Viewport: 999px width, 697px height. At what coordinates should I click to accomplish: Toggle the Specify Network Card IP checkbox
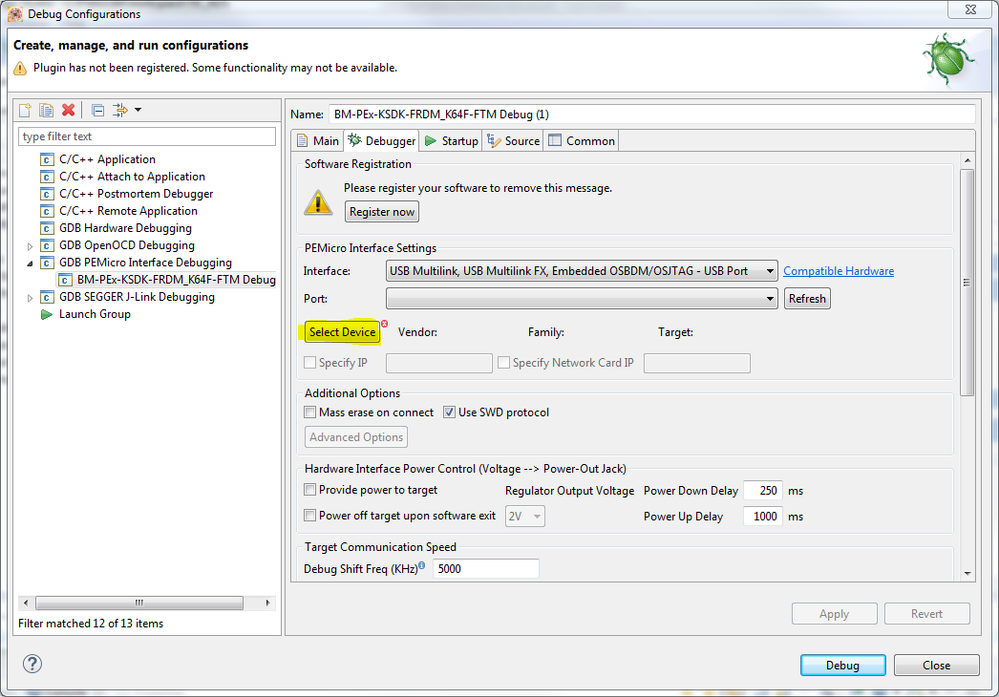click(504, 363)
